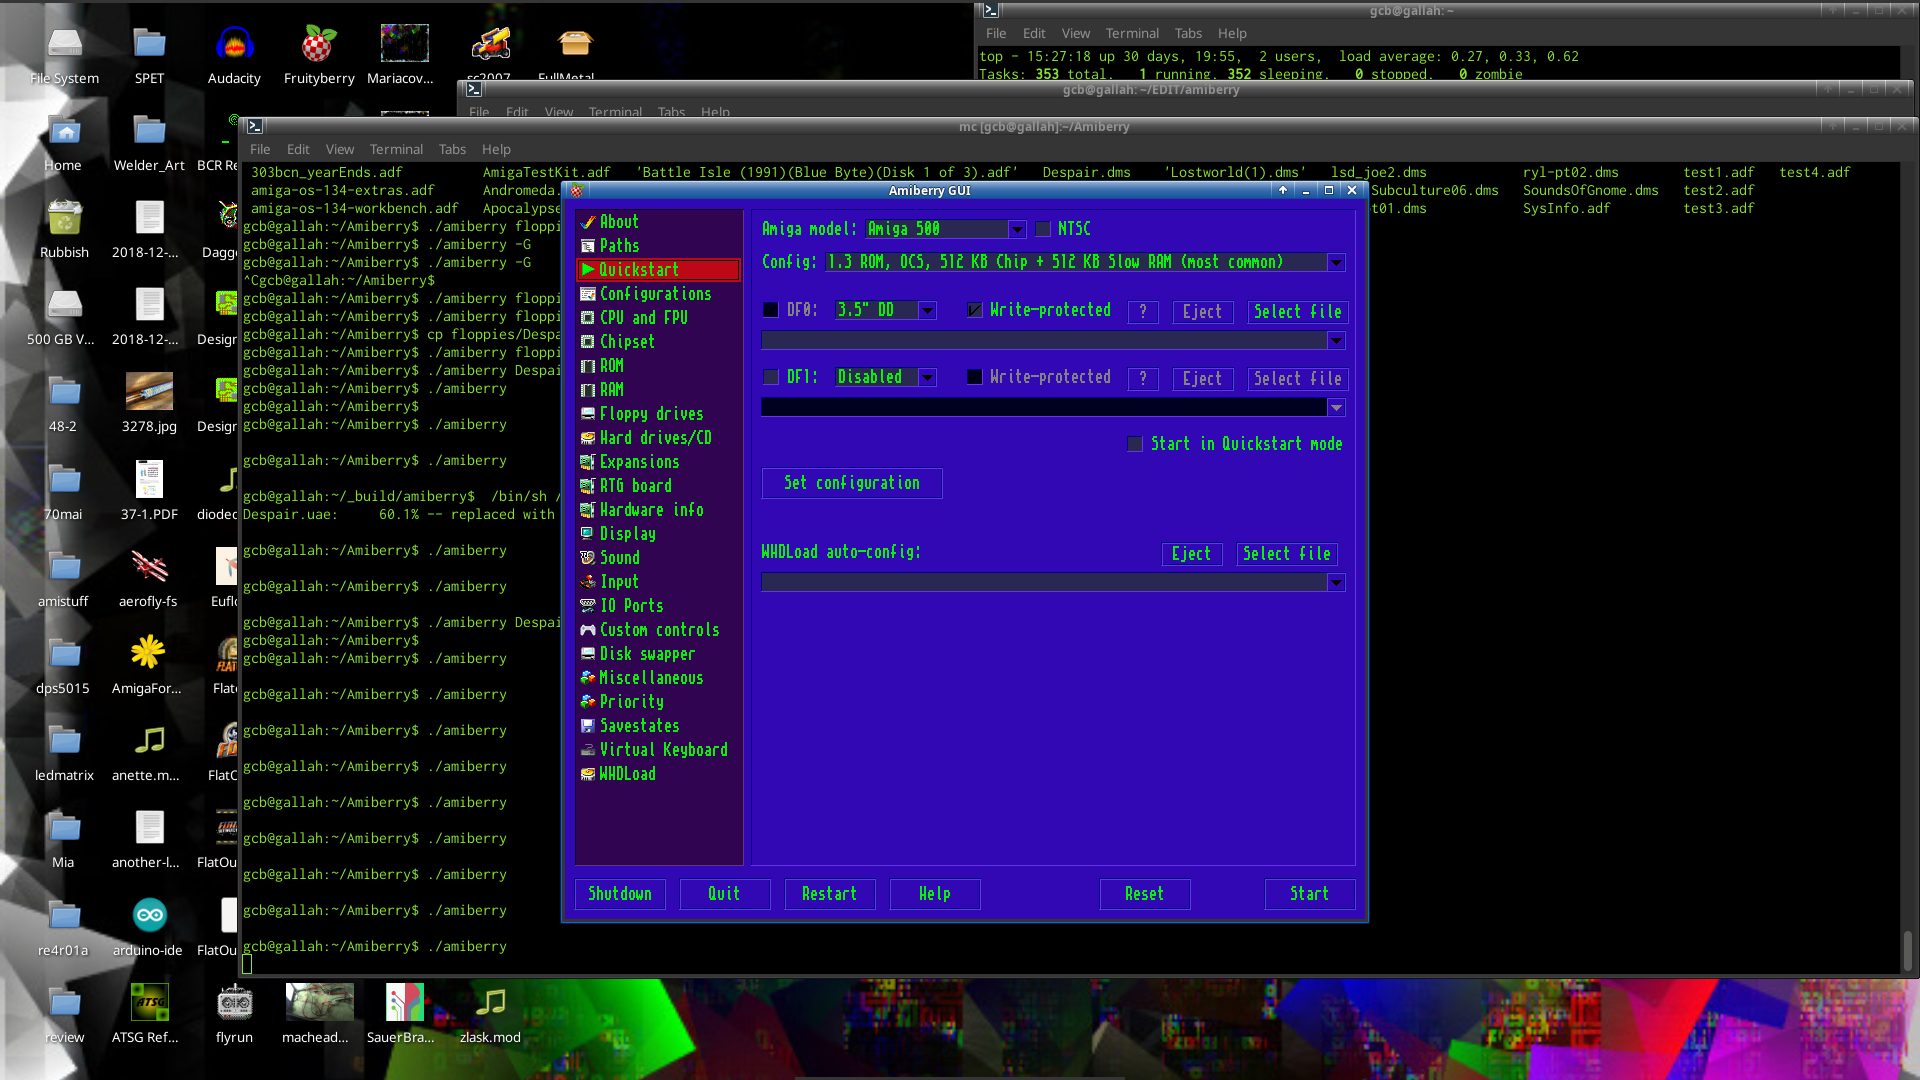The image size is (1920, 1080).
Task: Select the Quickstart panel entry
Action: click(658, 270)
